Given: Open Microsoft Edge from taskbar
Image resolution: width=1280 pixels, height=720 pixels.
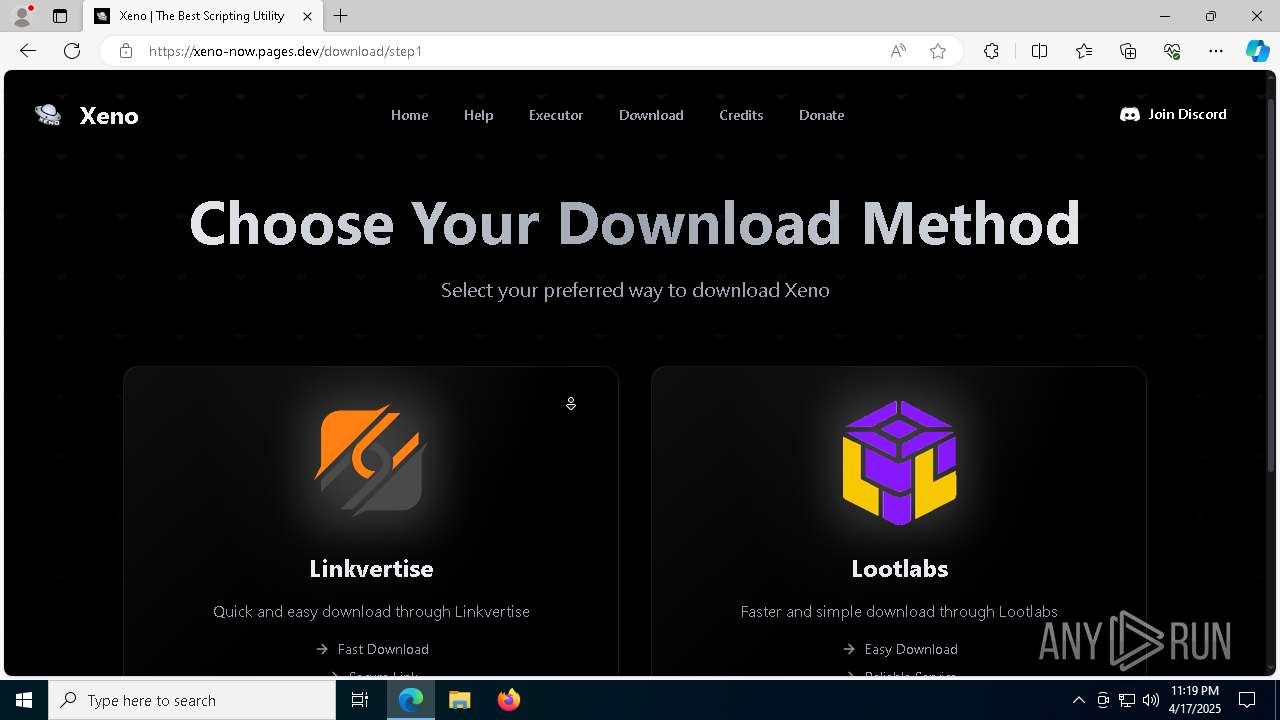Looking at the screenshot, I should [411, 700].
